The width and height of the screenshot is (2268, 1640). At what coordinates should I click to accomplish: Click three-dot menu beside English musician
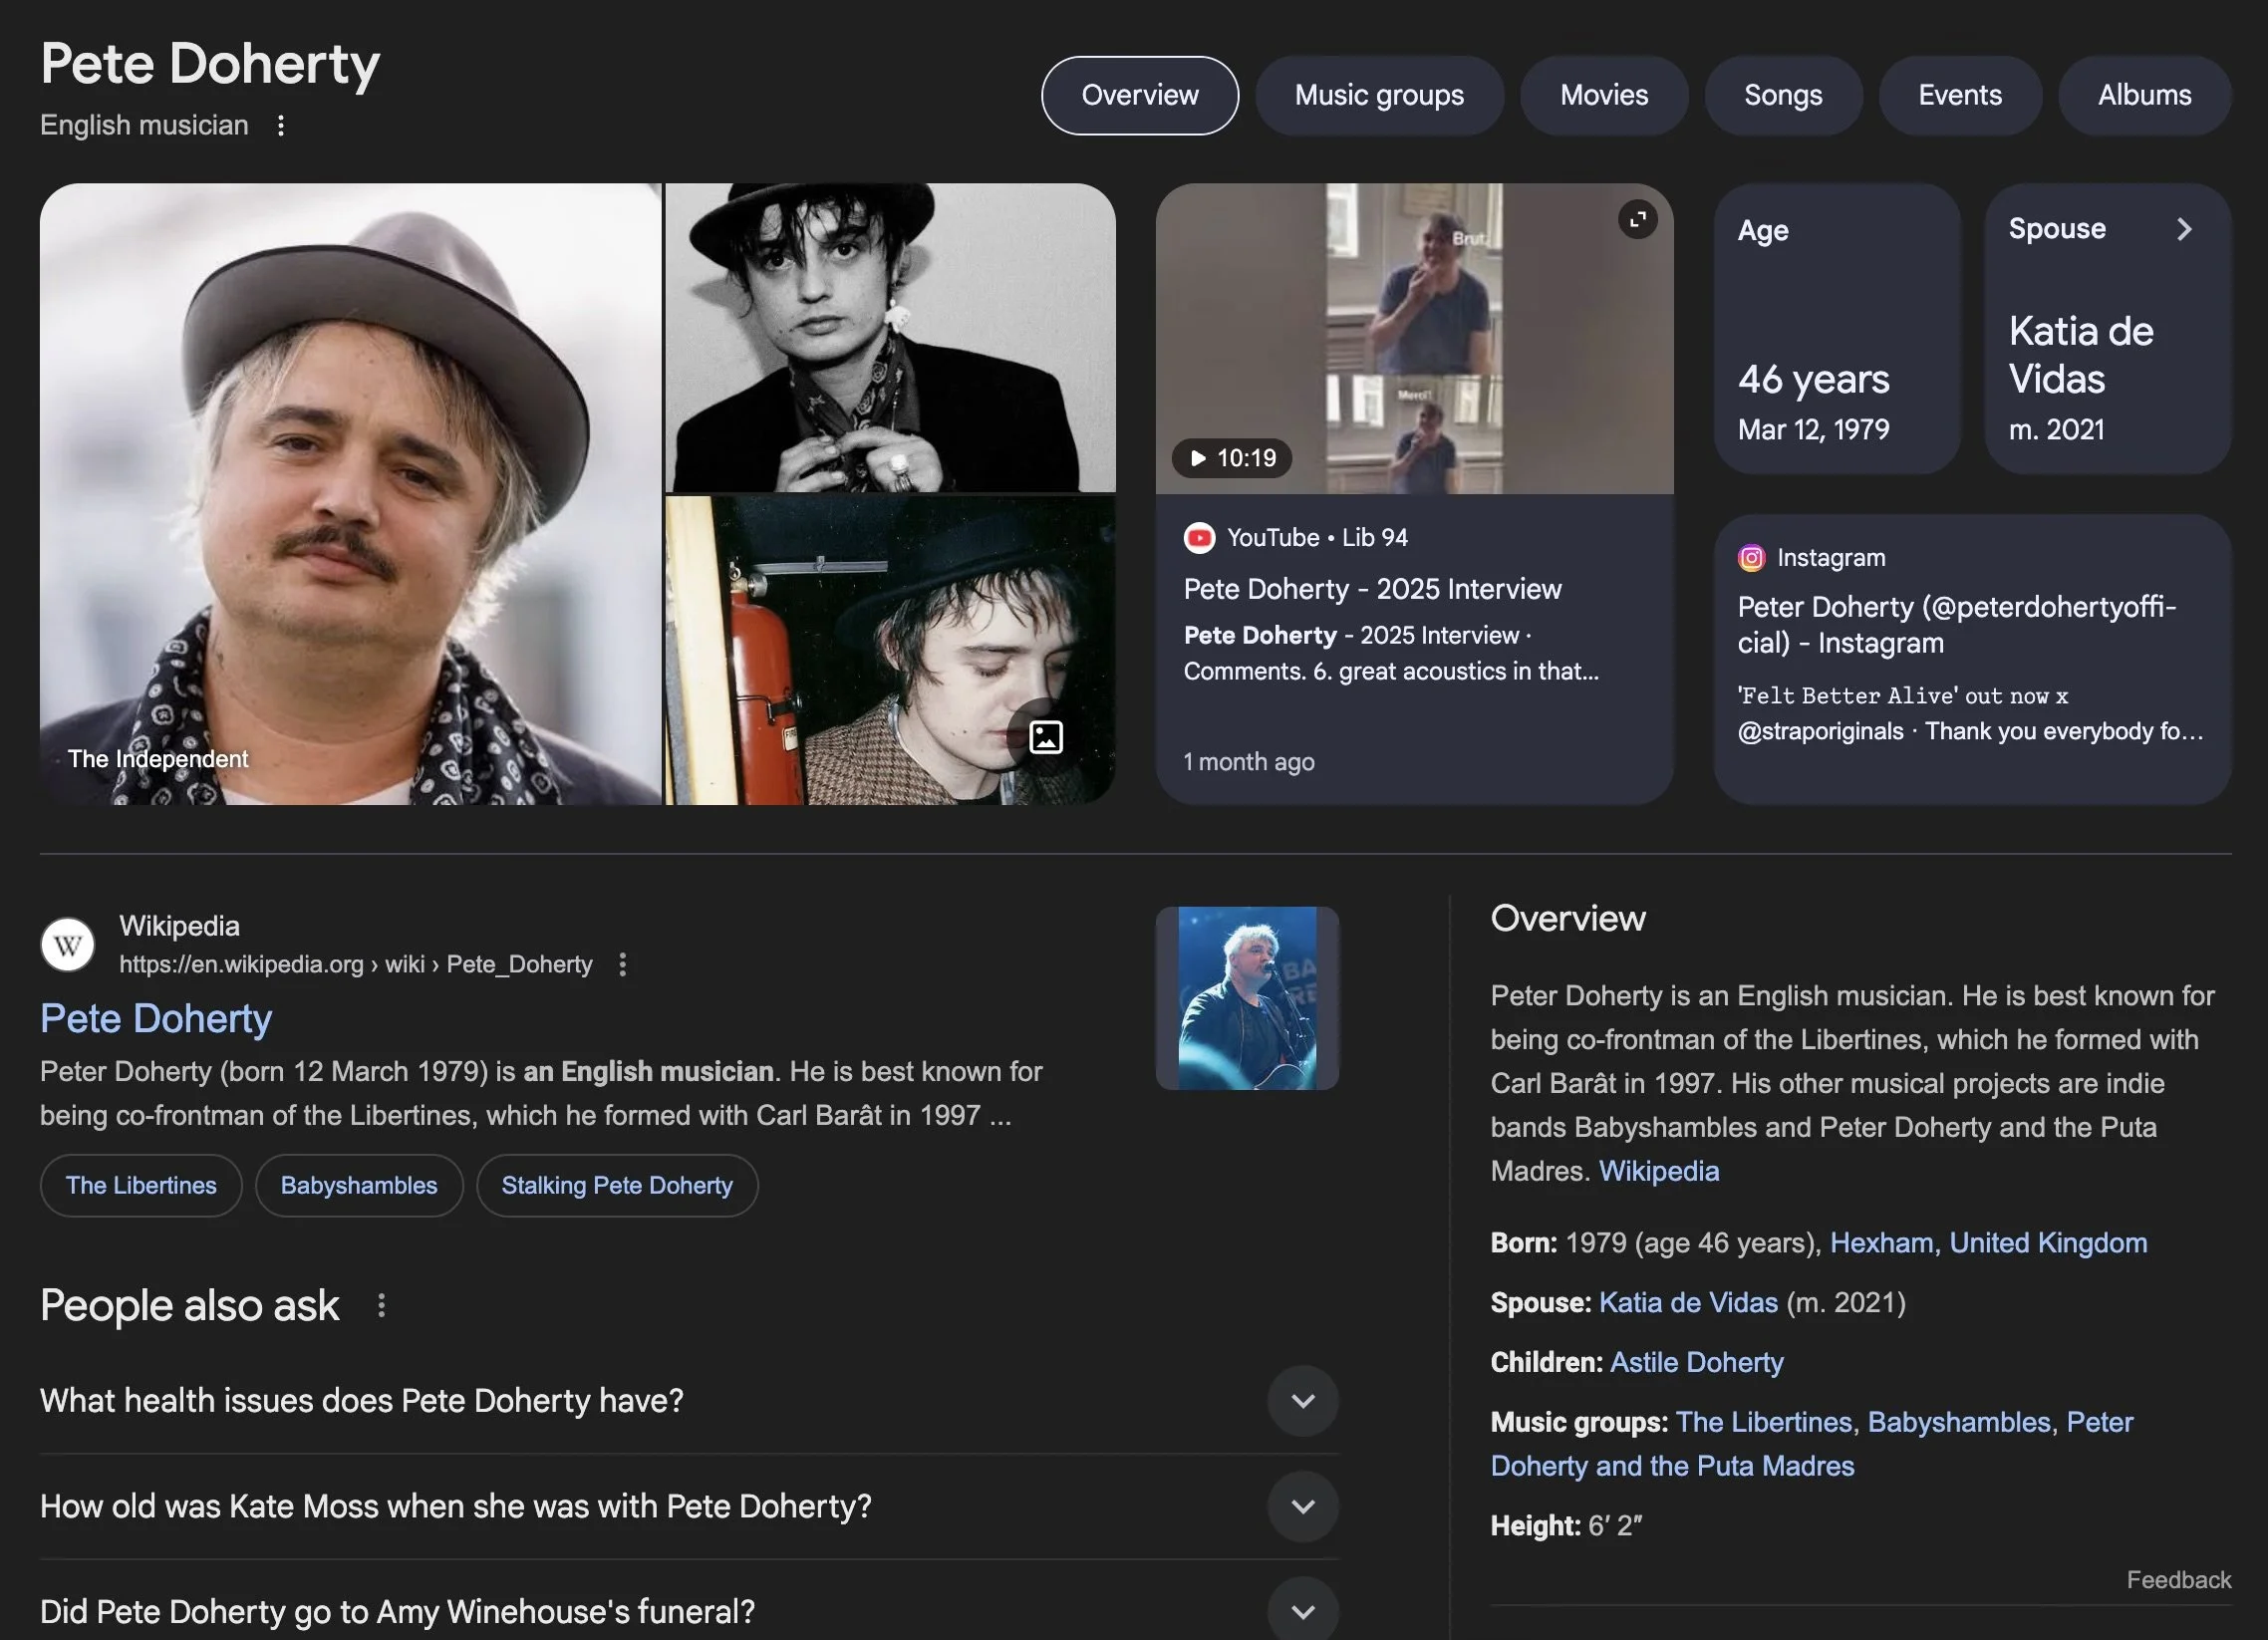pos(281,126)
